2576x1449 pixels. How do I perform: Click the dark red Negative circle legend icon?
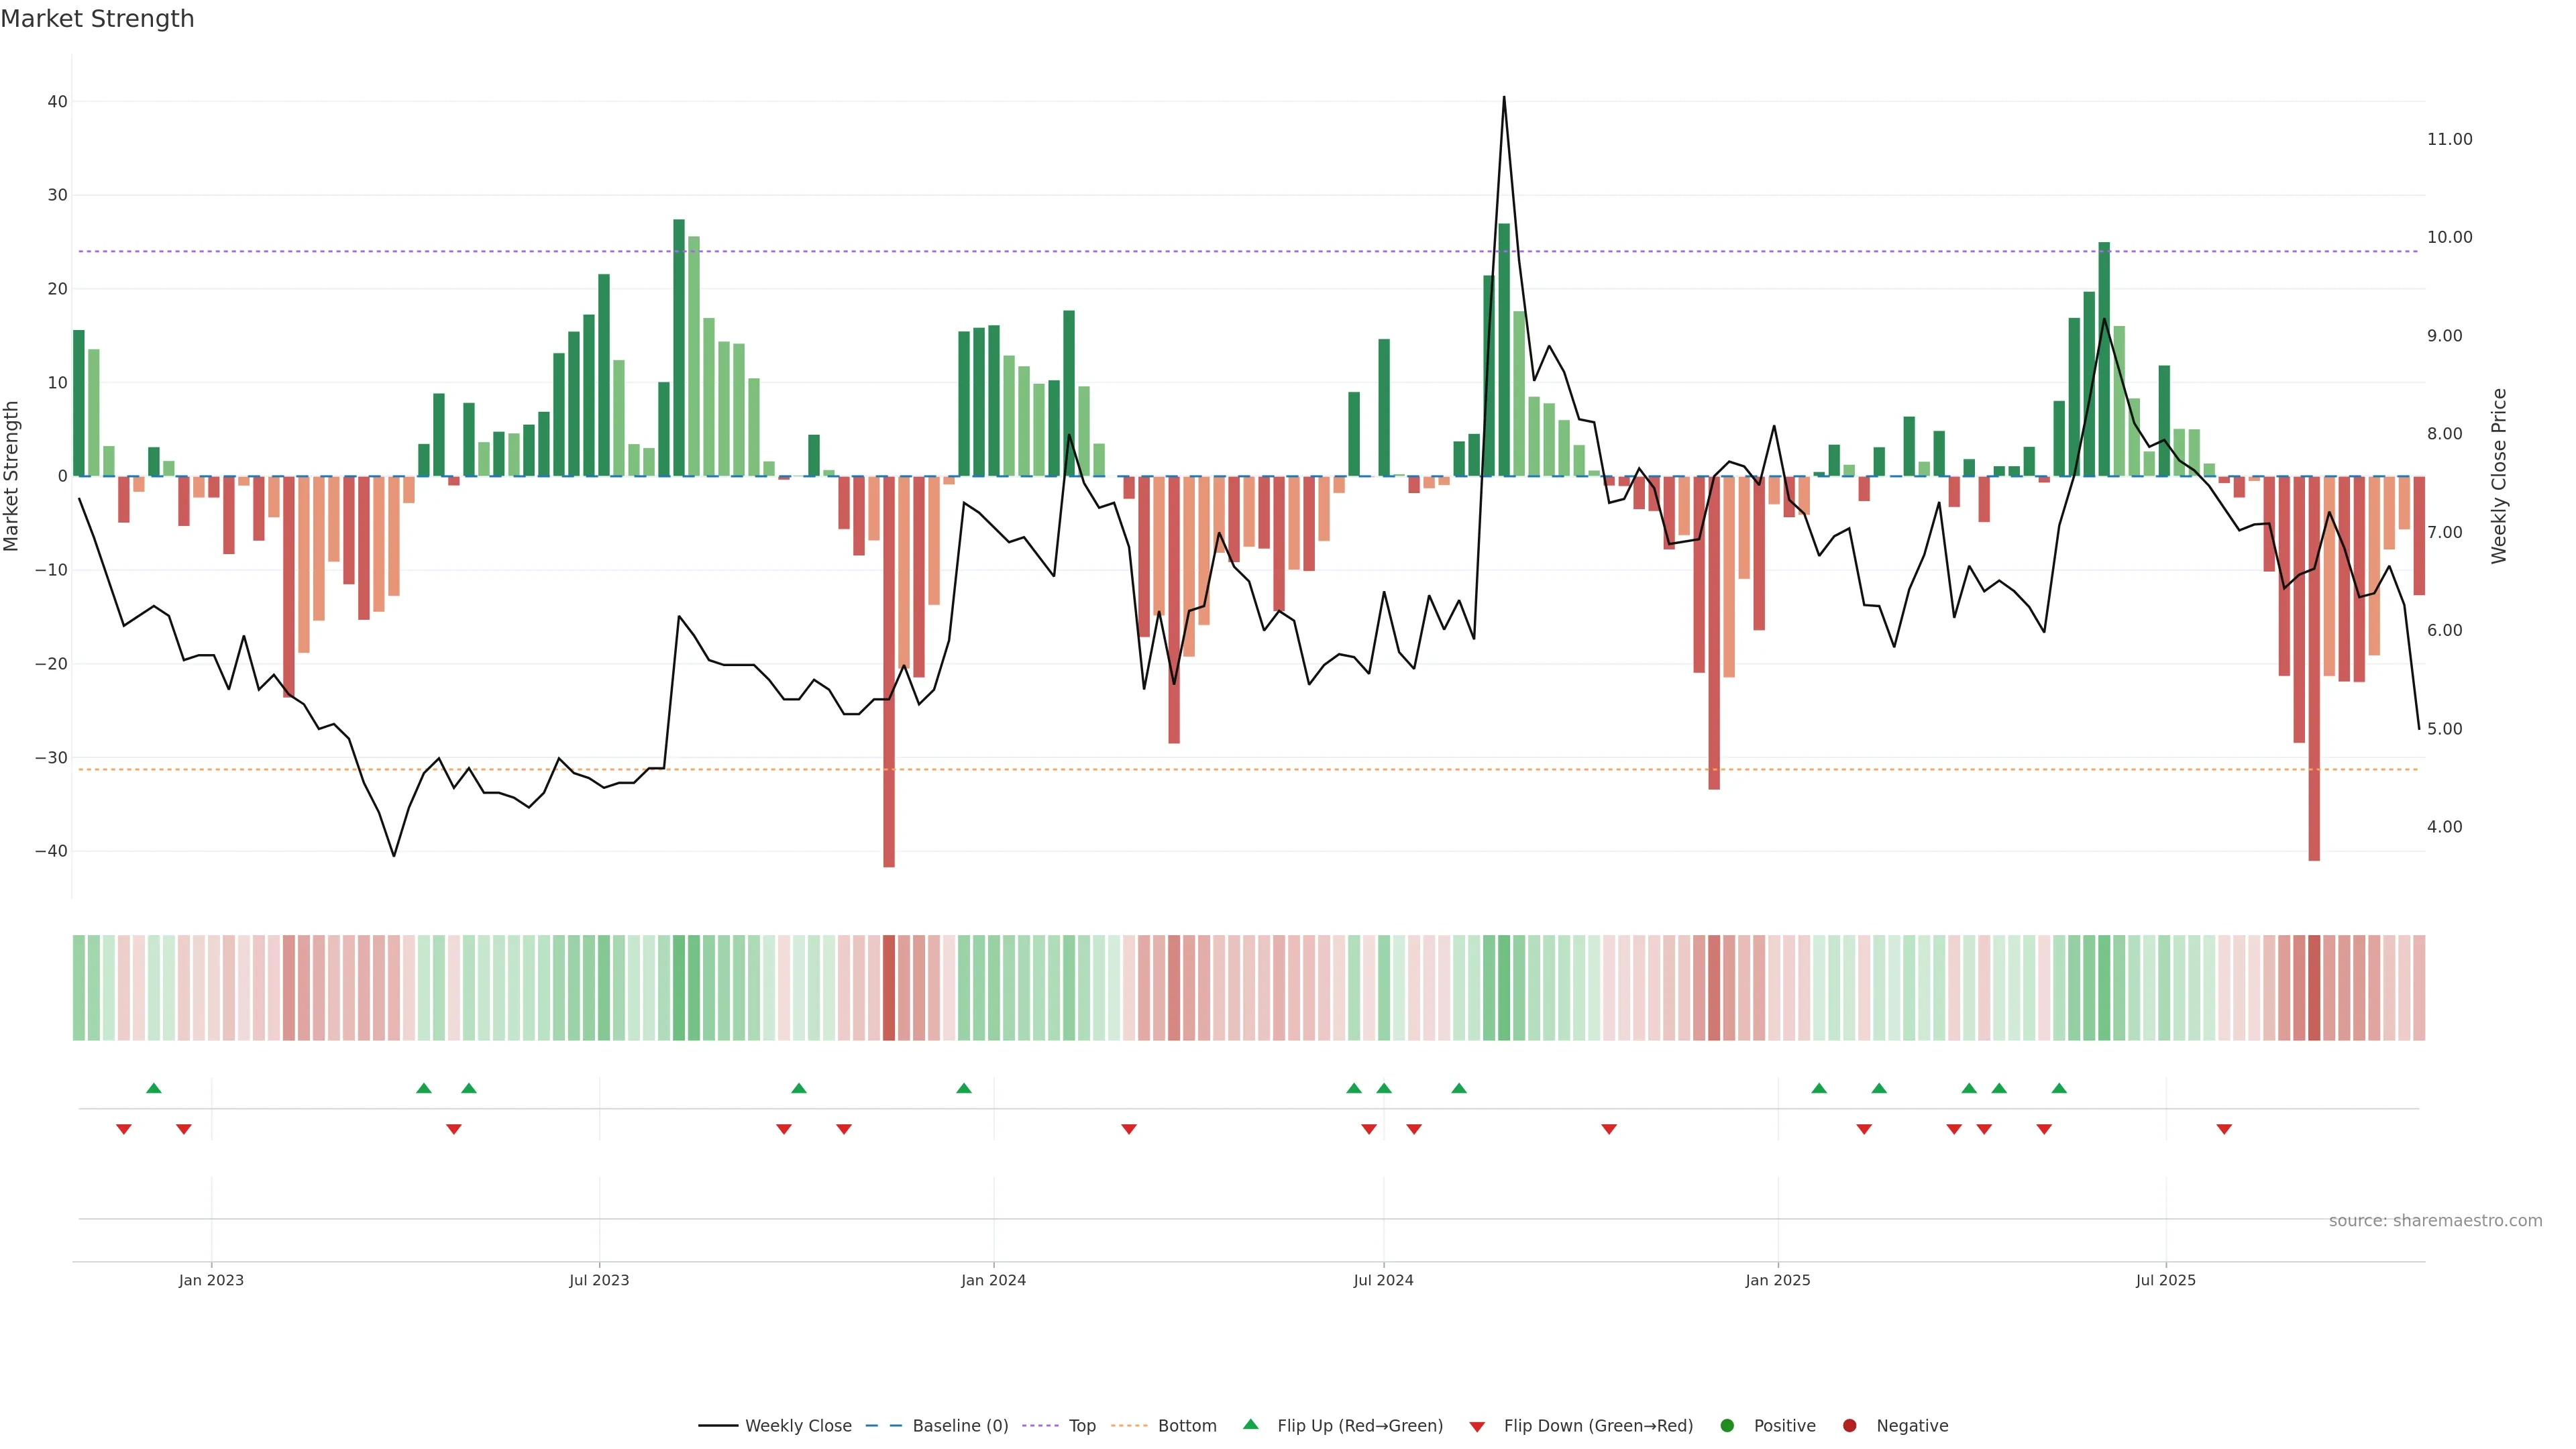[1849, 1426]
